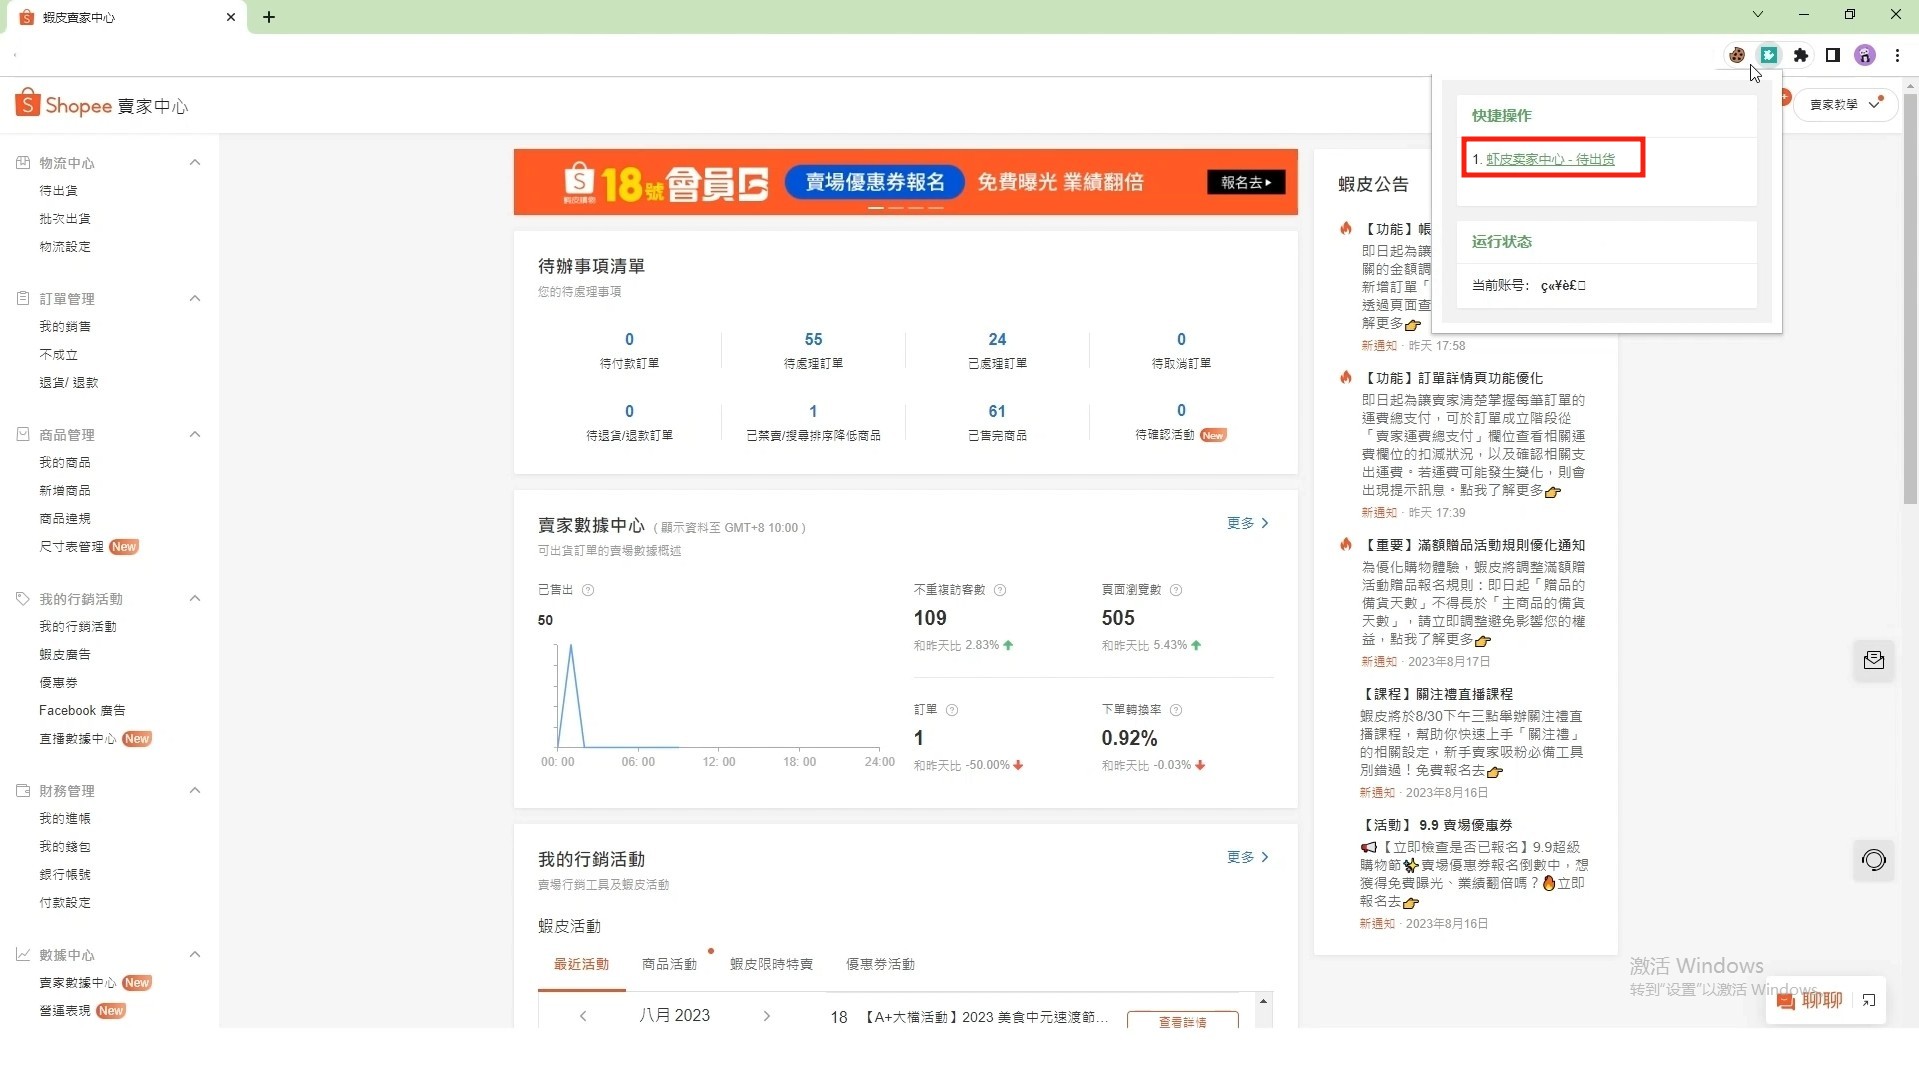Collapse the 物流中心 sidebar section
1919x1067 pixels.
click(x=195, y=162)
